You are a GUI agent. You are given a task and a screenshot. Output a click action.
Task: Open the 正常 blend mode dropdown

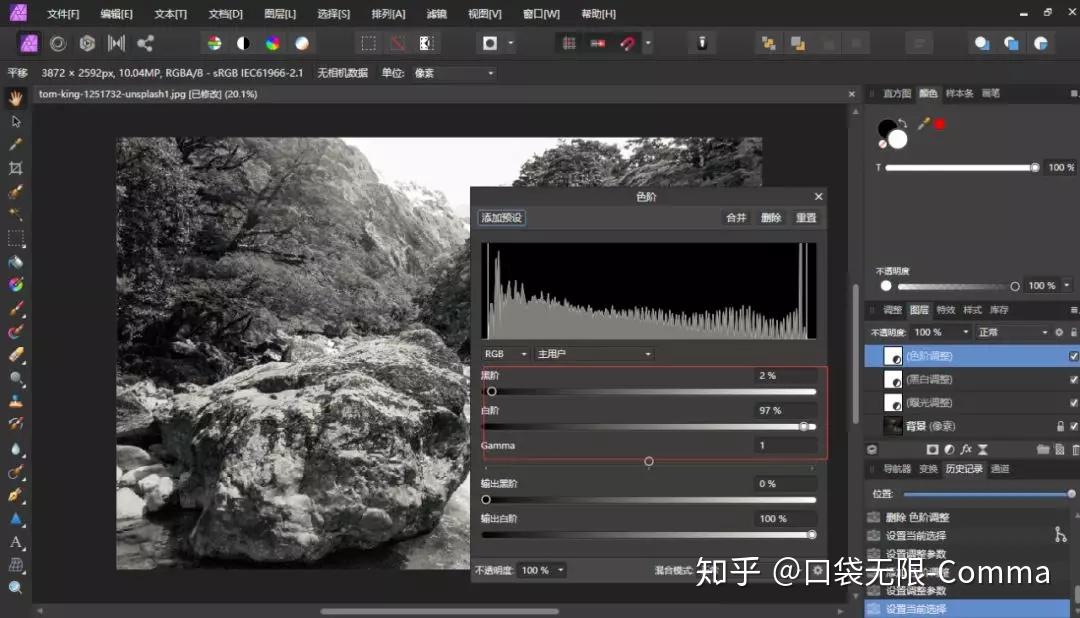(1010, 331)
